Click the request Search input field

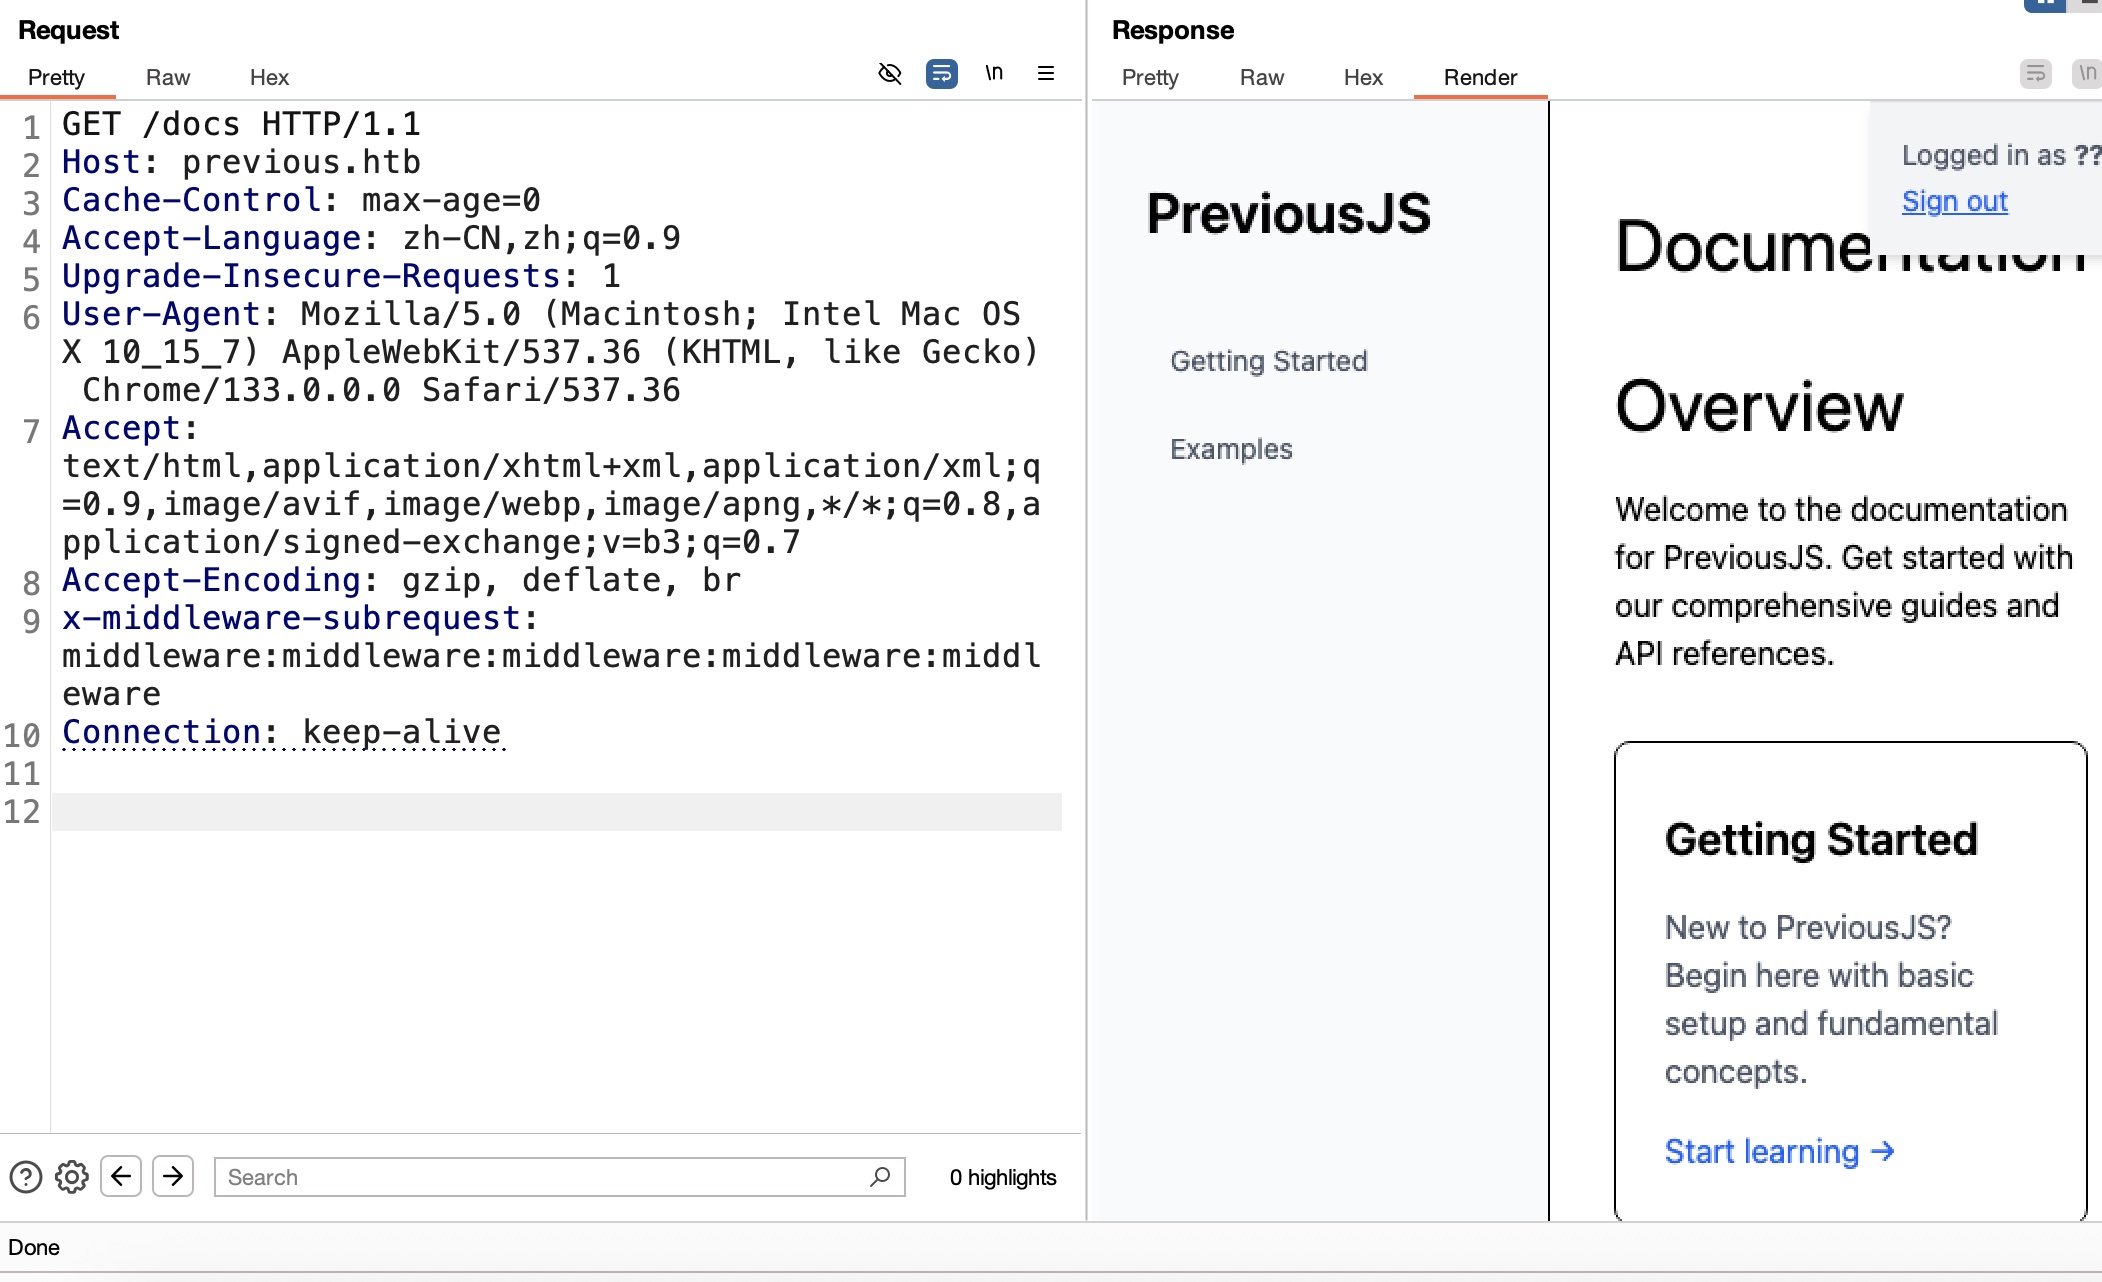[x=540, y=1177]
